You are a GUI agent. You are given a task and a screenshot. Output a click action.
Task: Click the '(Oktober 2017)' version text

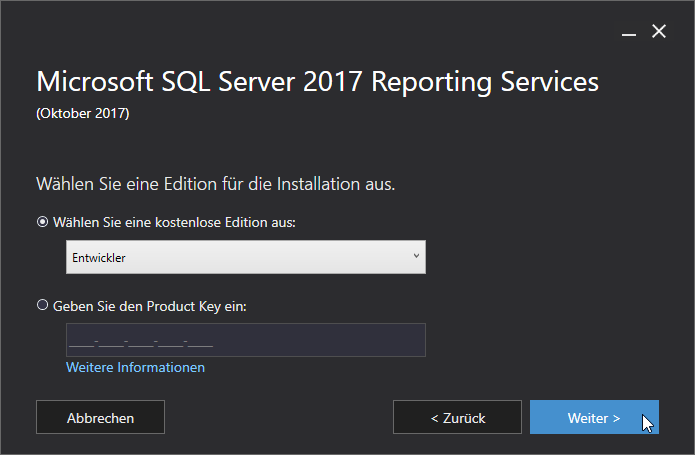tap(83, 113)
